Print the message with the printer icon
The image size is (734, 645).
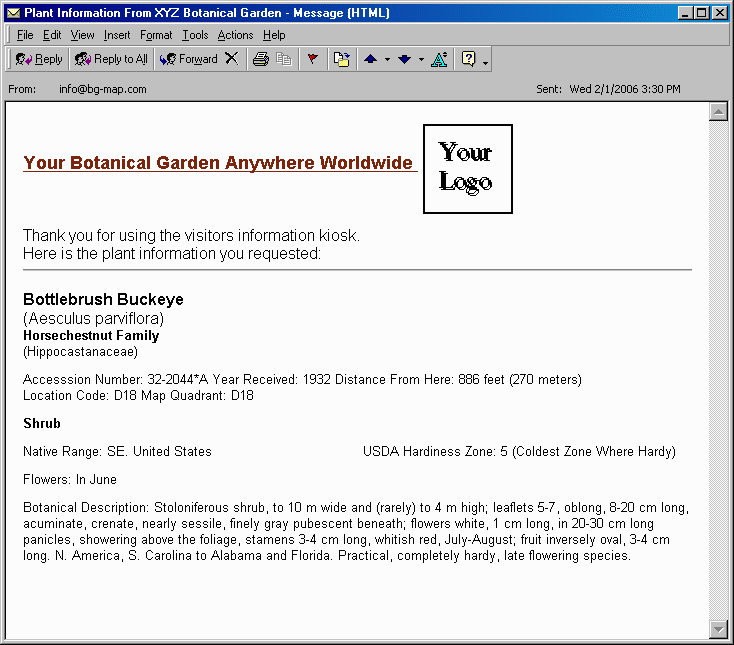click(261, 59)
